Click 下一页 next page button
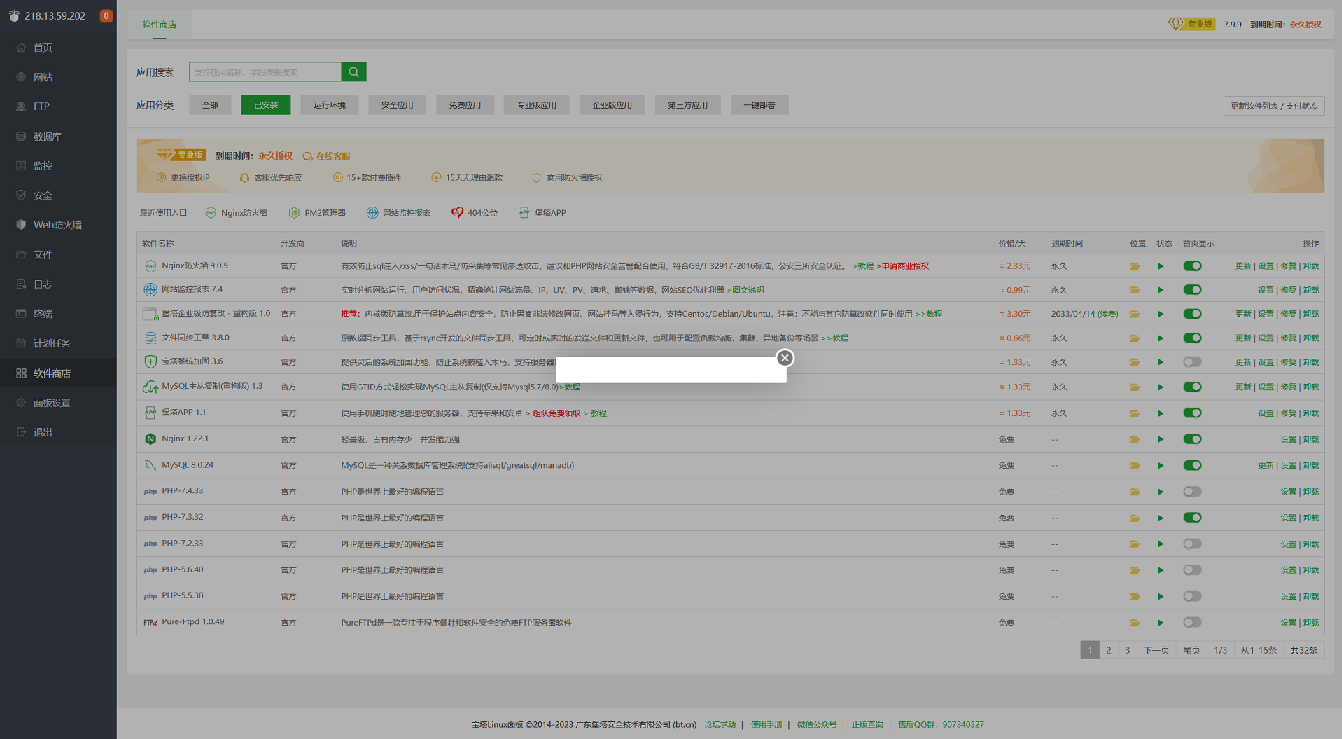Image resolution: width=1342 pixels, height=739 pixels. point(1156,650)
